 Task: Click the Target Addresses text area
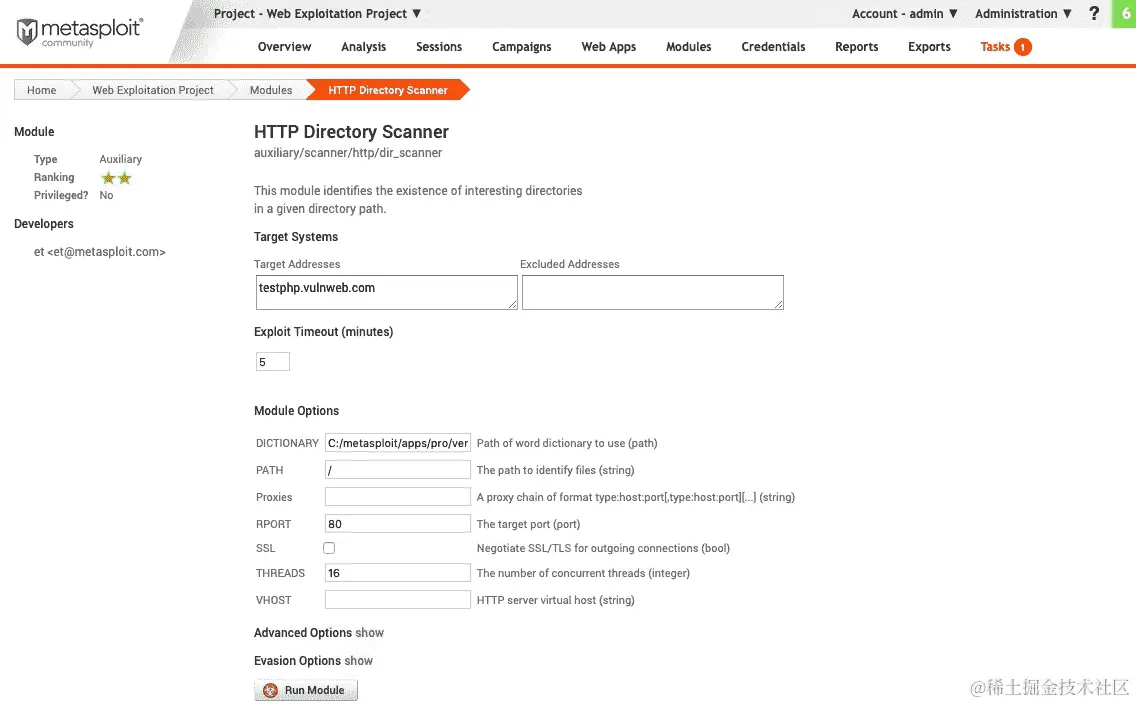click(x=387, y=293)
